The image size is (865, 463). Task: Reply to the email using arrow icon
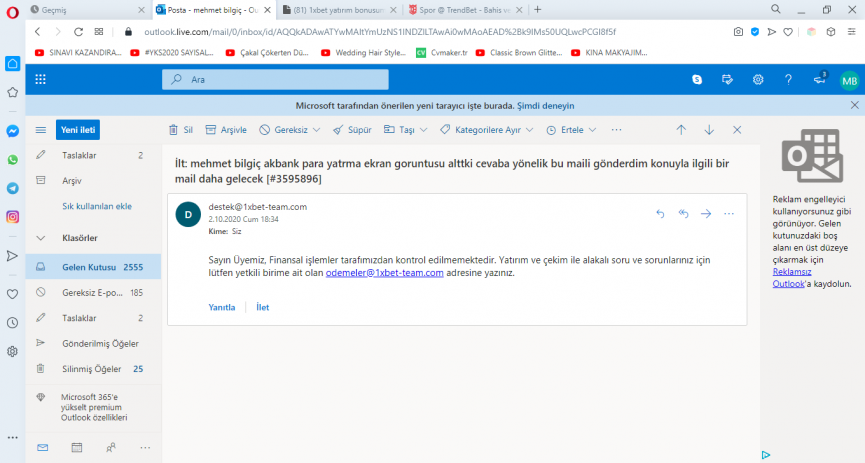click(x=660, y=214)
